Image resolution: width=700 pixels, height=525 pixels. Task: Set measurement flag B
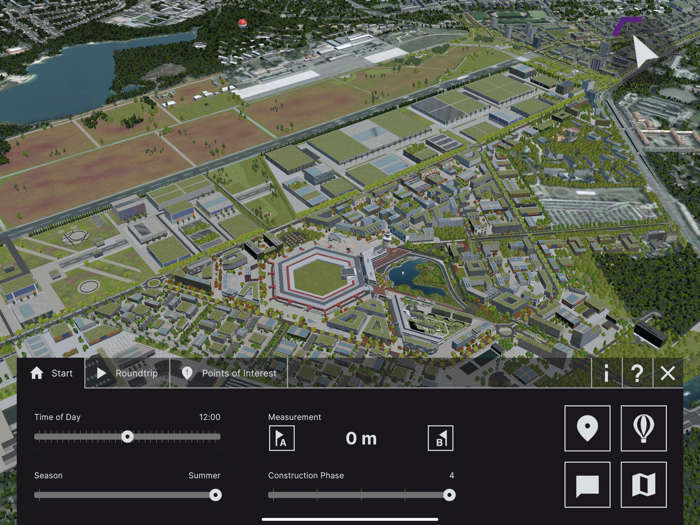(441, 438)
